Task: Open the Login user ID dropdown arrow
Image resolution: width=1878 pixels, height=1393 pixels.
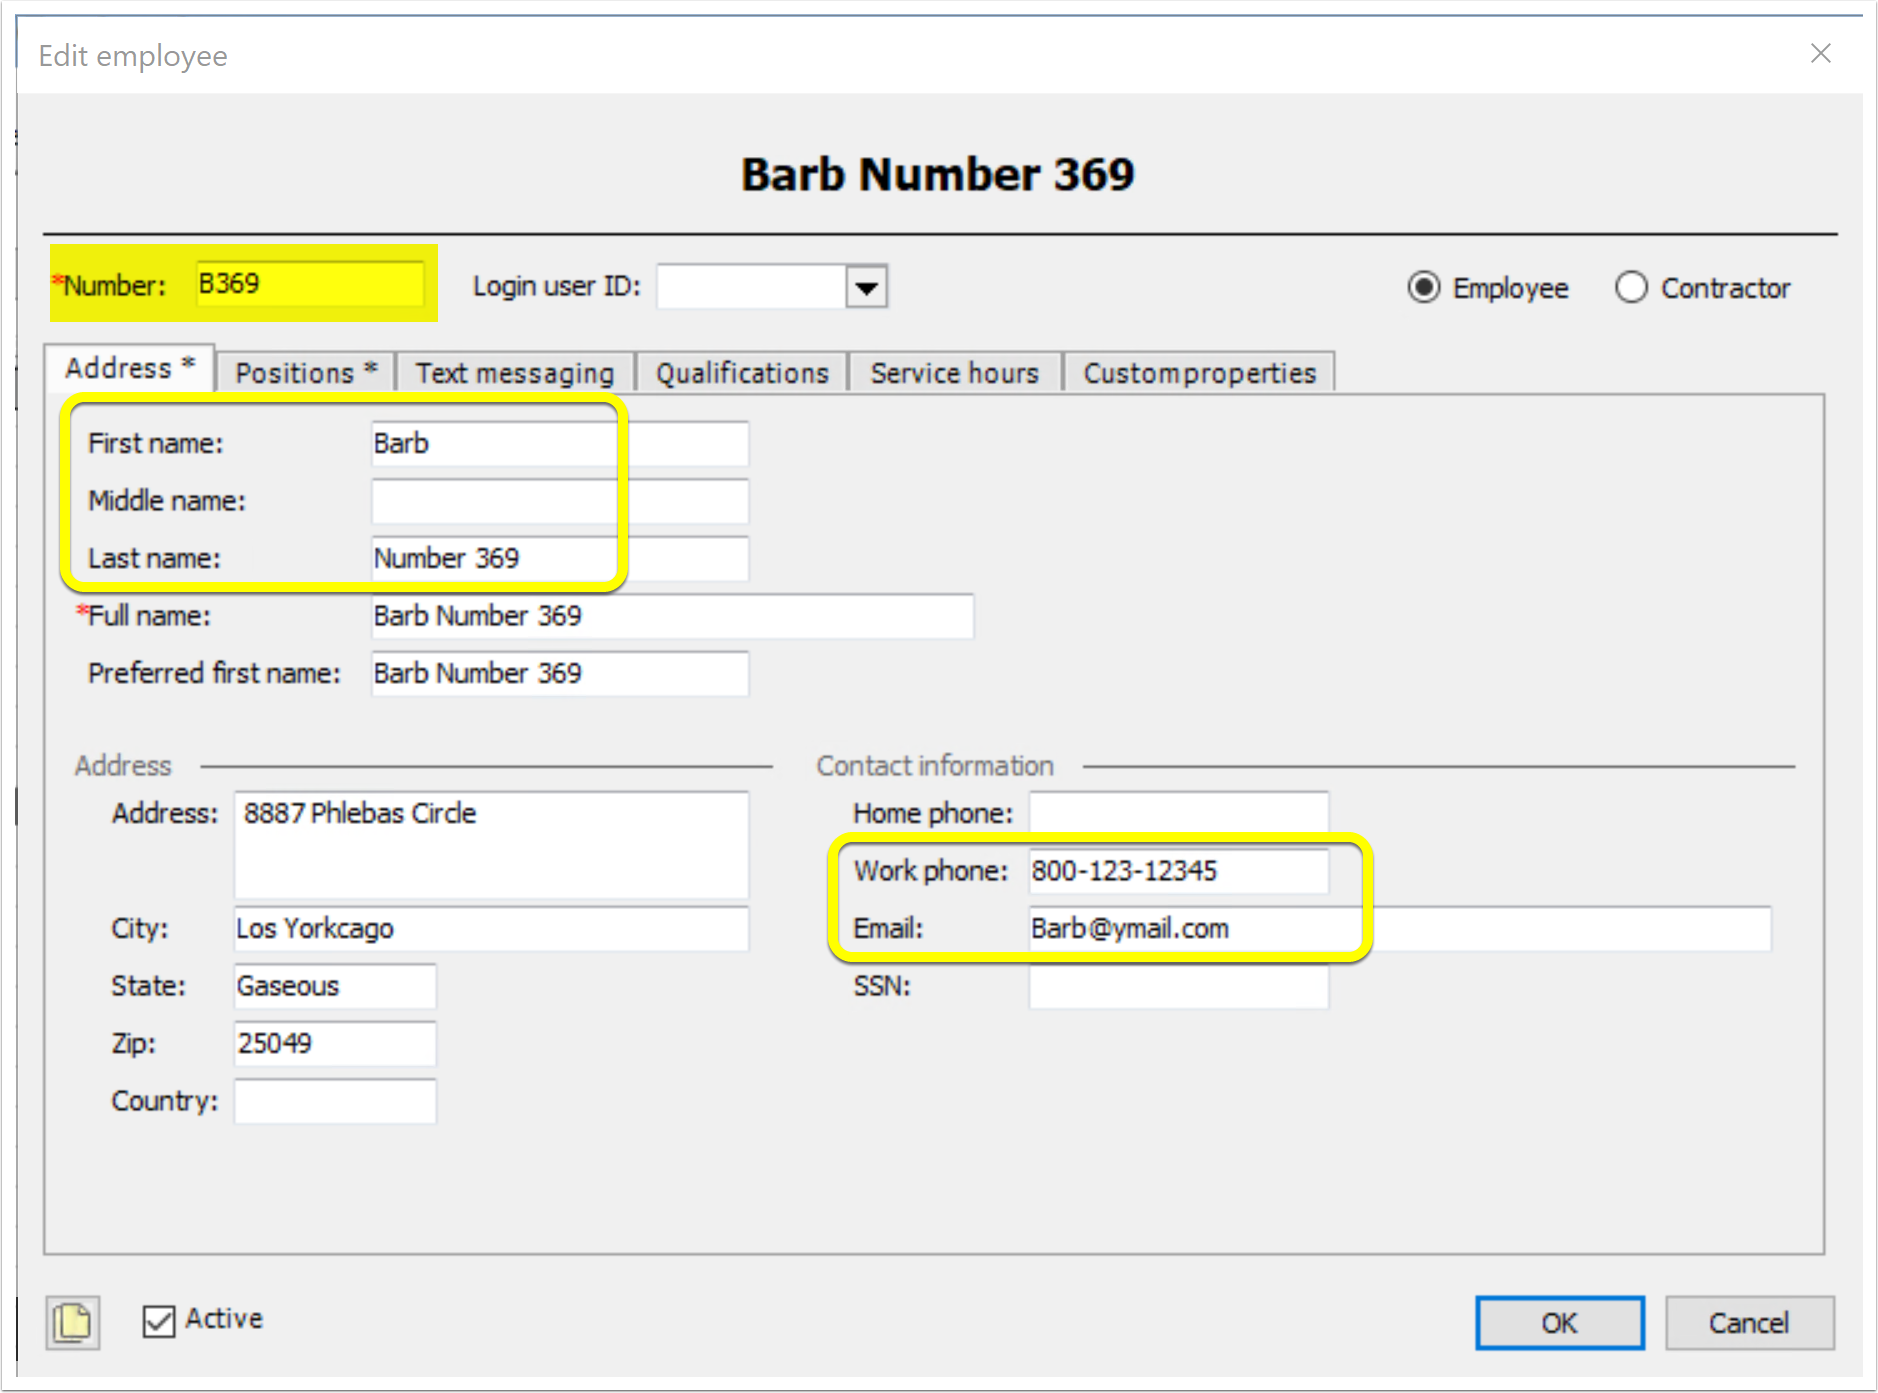Action: click(x=866, y=287)
